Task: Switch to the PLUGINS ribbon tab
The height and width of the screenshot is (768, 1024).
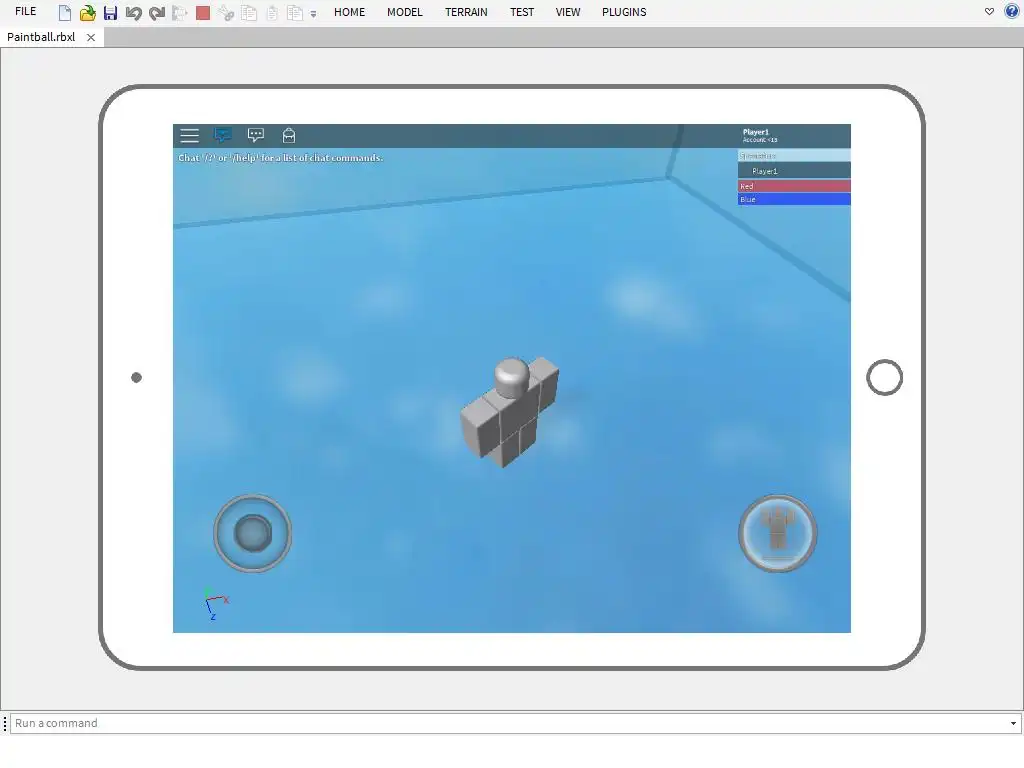Action: pos(624,12)
